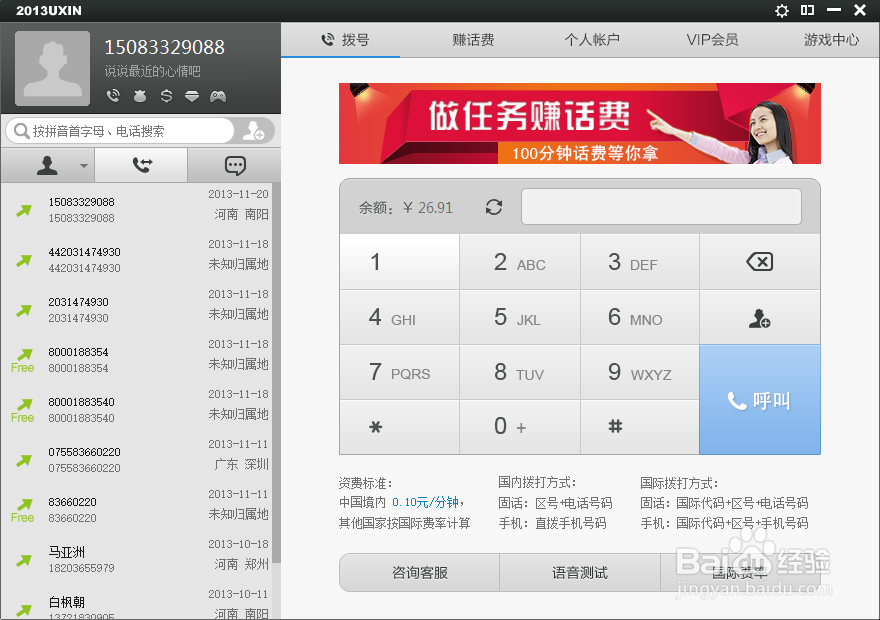Tap dialpad key 4 GHI
Viewport: 880px width, 620px height.
pyautogui.click(x=399, y=317)
